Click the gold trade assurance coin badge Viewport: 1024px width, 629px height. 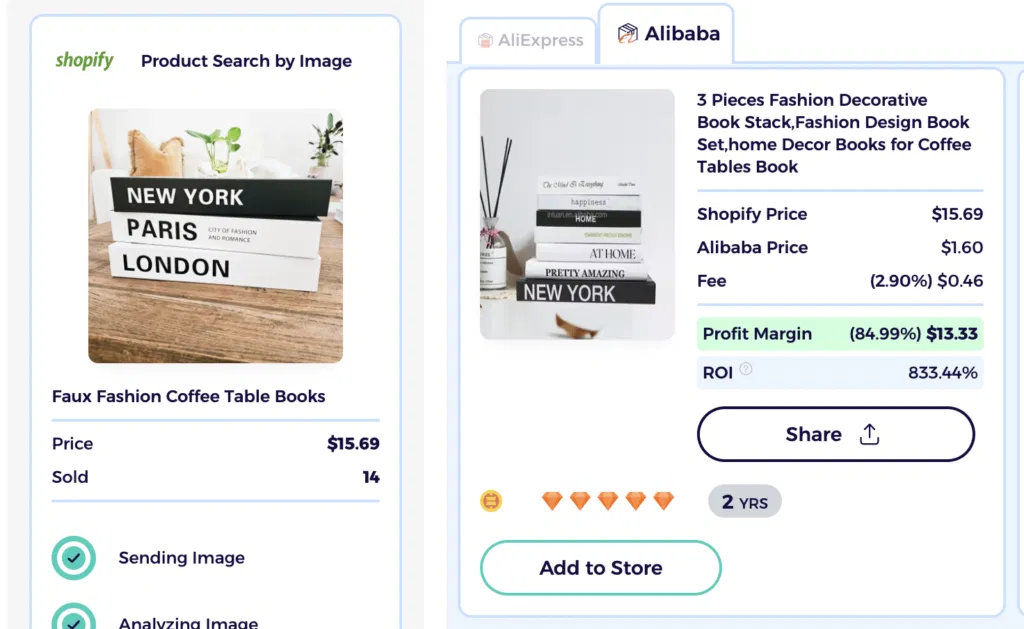pos(491,501)
